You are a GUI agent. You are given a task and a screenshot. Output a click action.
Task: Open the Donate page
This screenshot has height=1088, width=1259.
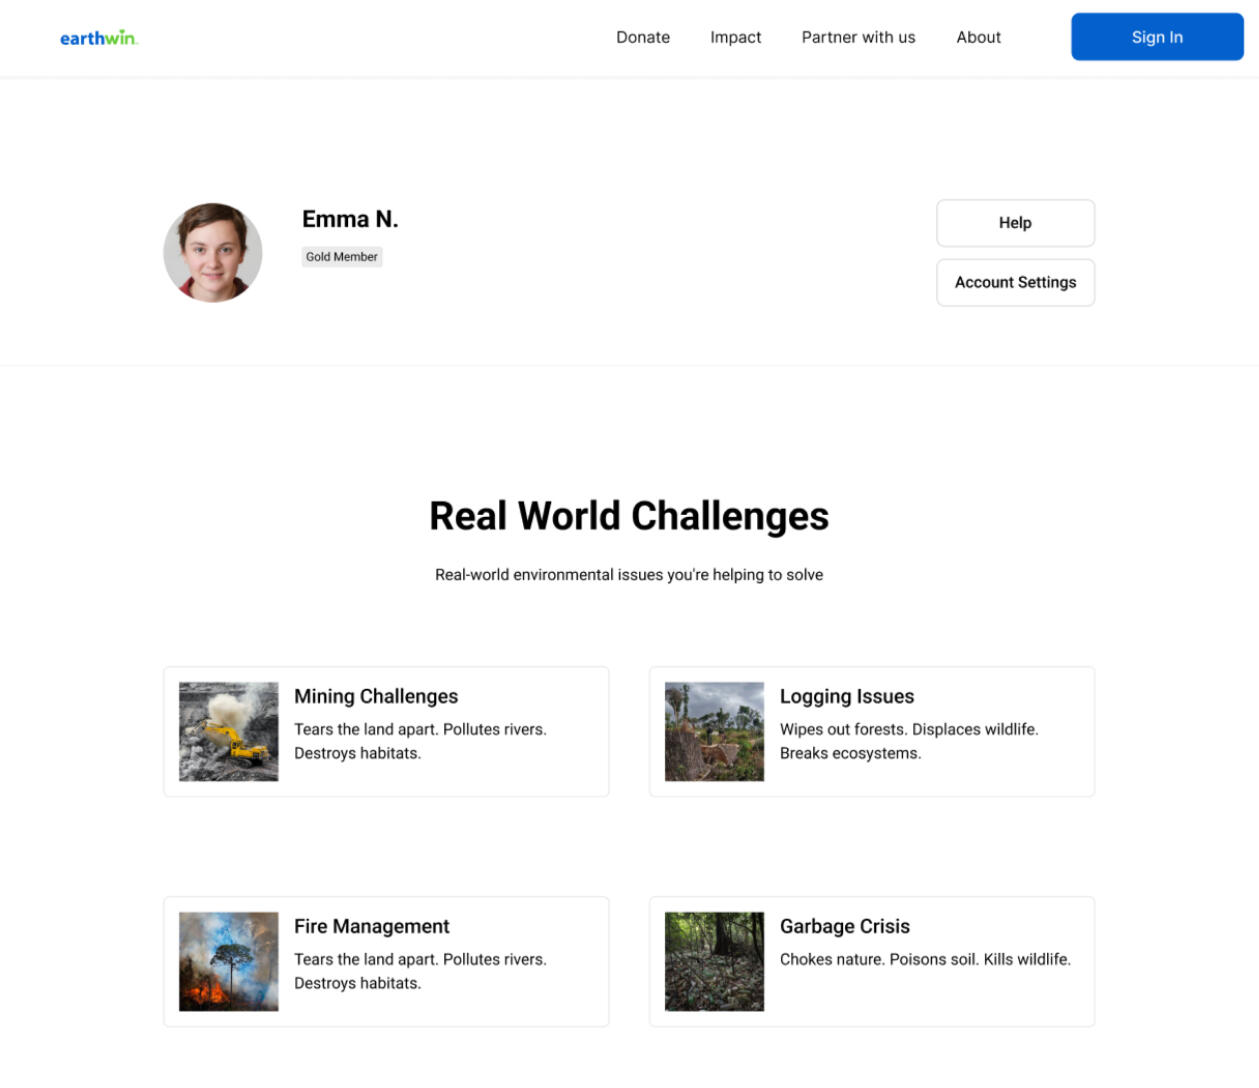(642, 37)
